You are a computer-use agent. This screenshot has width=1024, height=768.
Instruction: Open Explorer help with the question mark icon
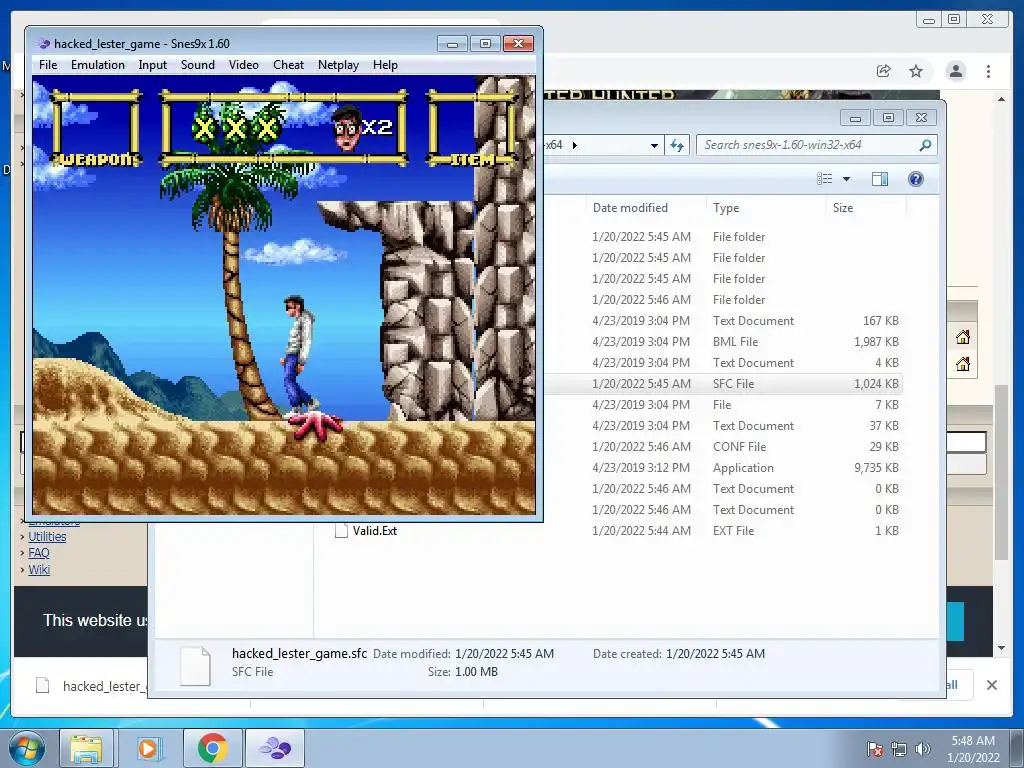click(x=916, y=178)
